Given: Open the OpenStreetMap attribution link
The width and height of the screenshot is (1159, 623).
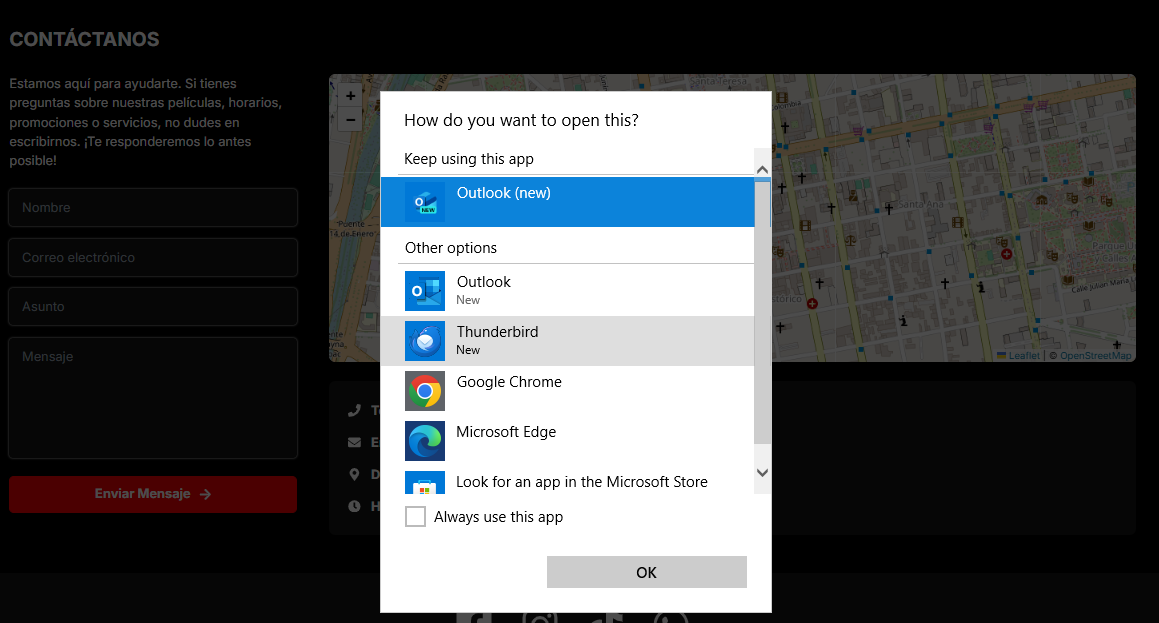Looking at the screenshot, I should [1095, 356].
